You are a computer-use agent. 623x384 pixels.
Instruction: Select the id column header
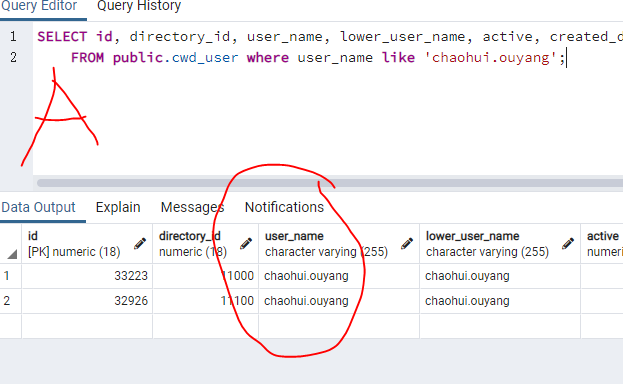[x=87, y=244]
